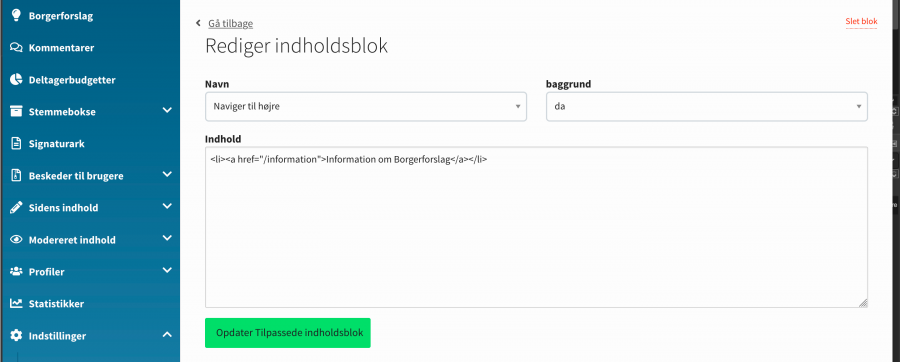900x362 pixels.
Task: Grab the Indhold textarea resize handle
Action: [863, 303]
